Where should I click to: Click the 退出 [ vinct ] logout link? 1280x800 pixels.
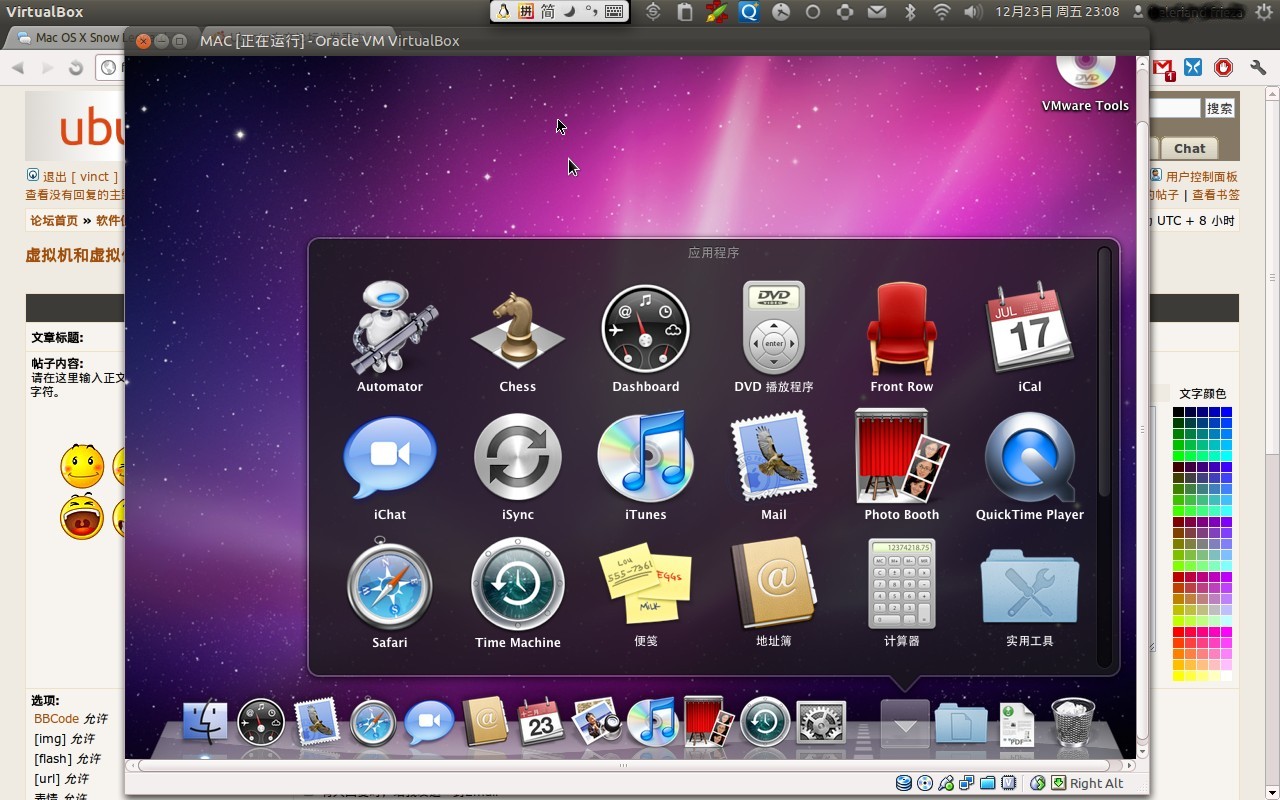tap(80, 177)
